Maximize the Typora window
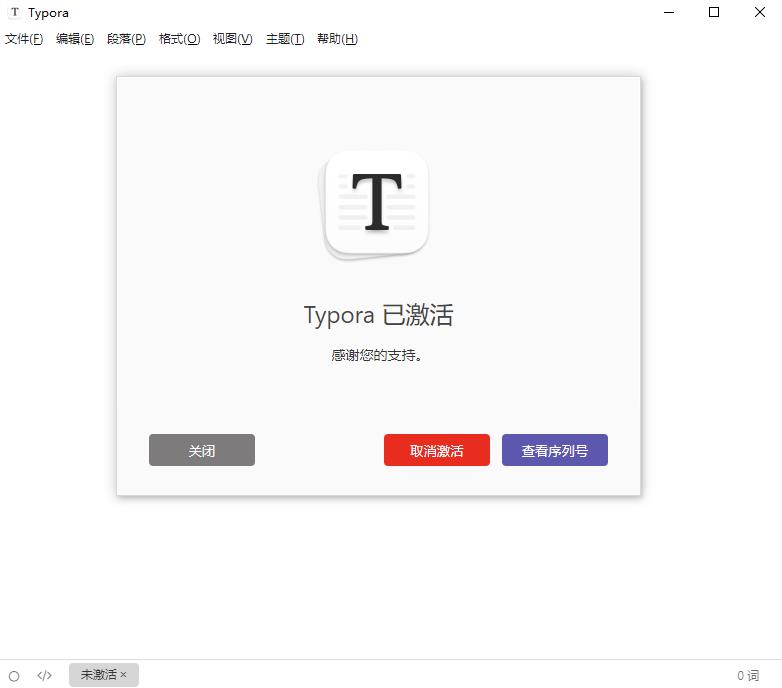This screenshot has height=688, width=782. coord(714,12)
